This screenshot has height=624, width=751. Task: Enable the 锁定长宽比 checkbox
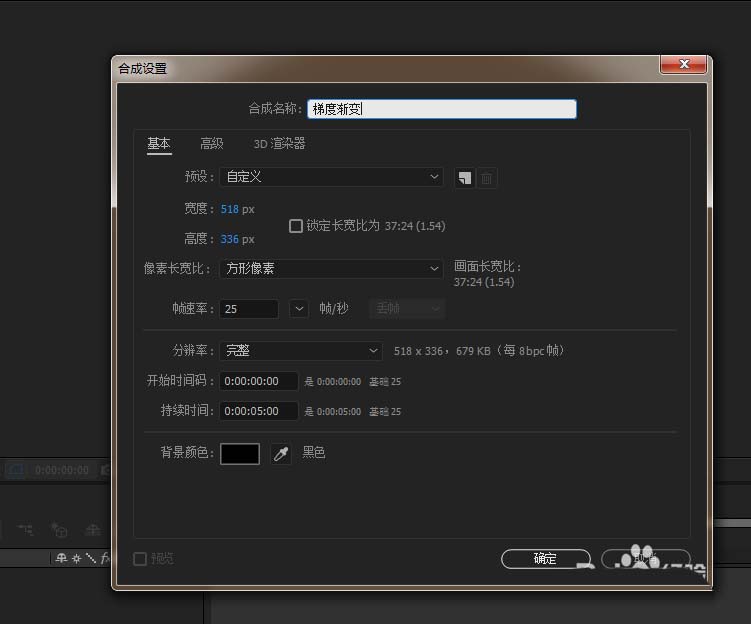(x=296, y=226)
